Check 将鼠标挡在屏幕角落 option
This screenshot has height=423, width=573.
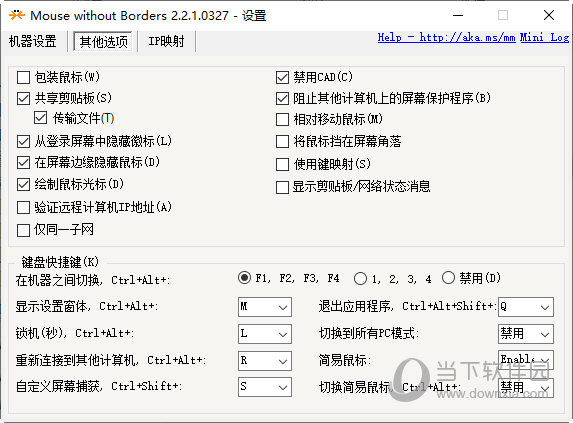282,142
